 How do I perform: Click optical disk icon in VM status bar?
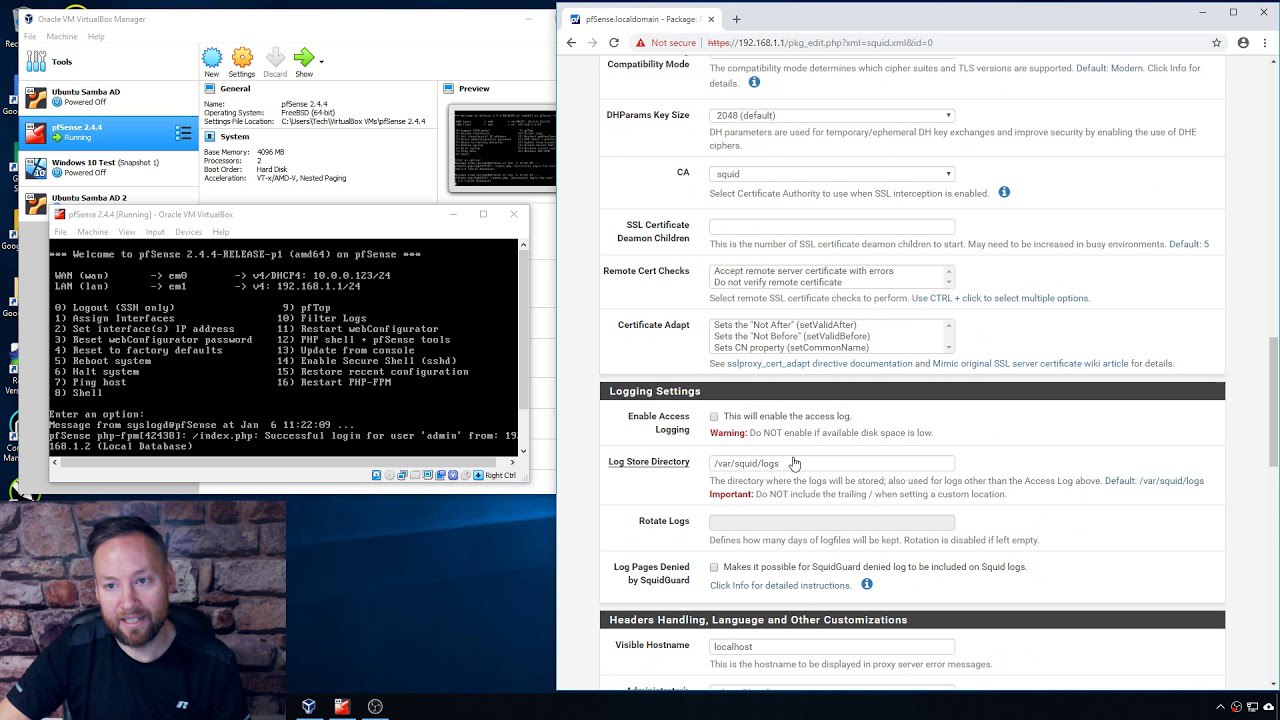coord(389,475)
